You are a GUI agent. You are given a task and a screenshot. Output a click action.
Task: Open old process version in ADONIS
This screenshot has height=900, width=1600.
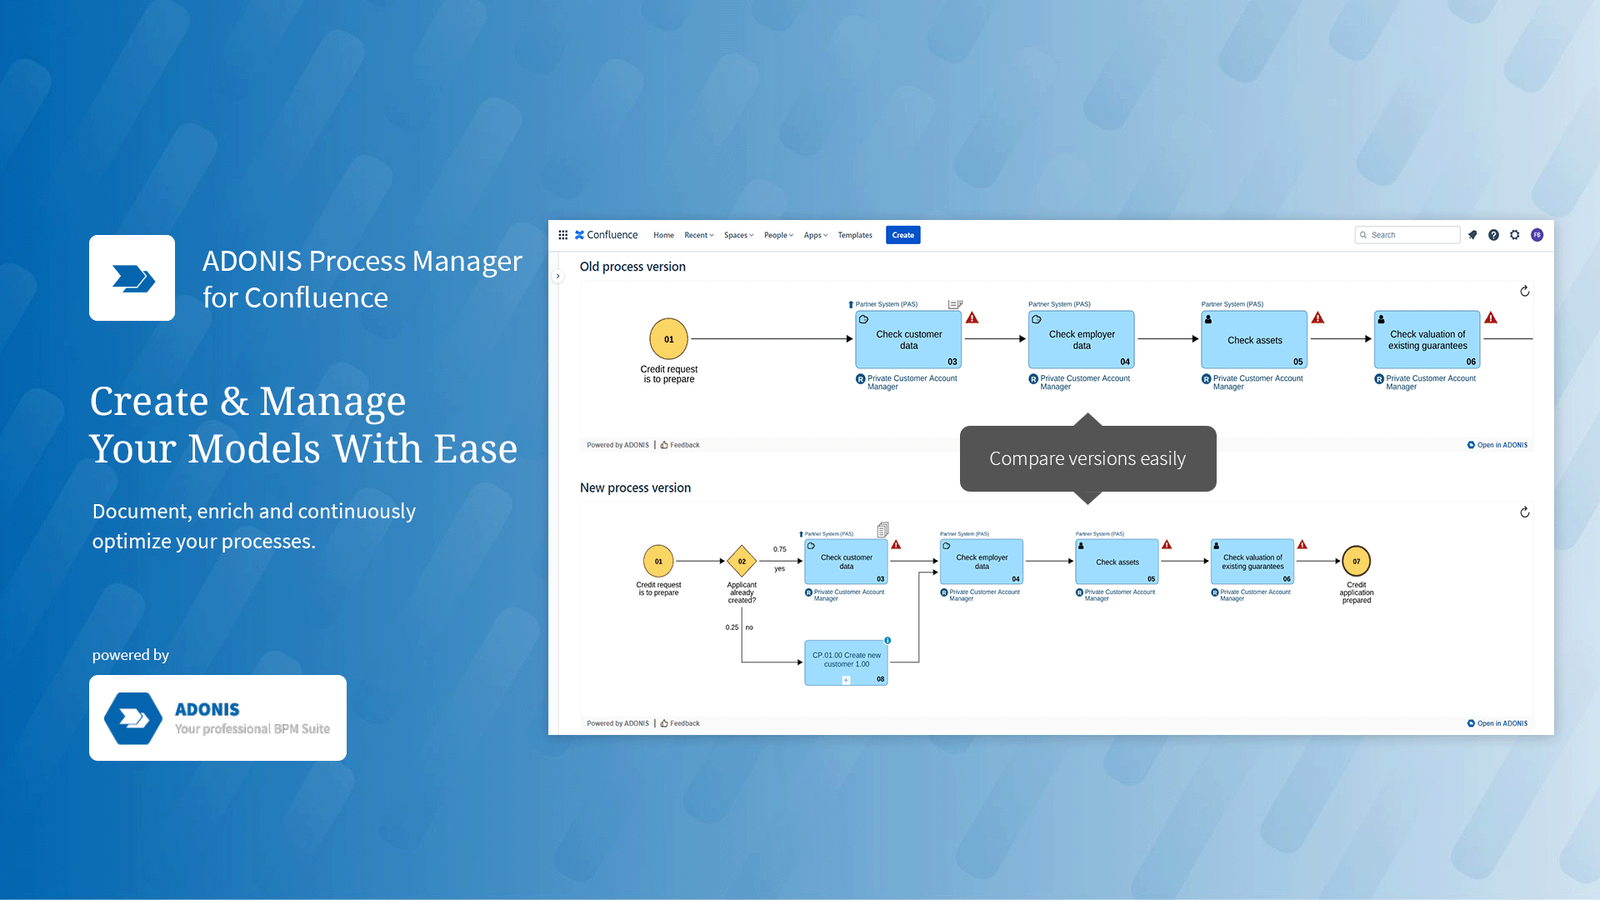click(x=1497, y=445)
